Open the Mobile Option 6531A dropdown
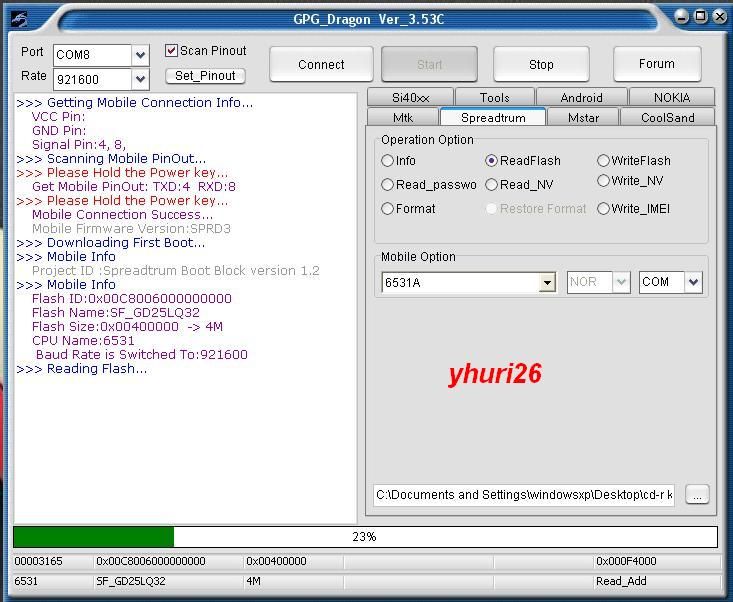Viewport: 733px width, 602px height. point(547,283)
